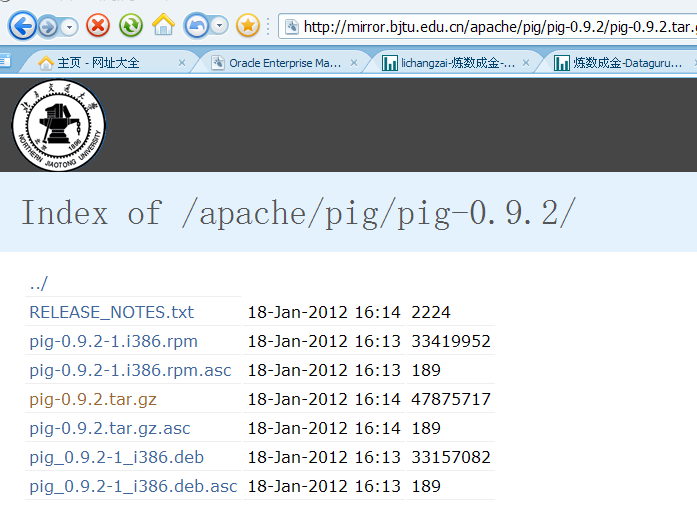Open the parent directory ../ link
Image resolution: width=697 pixels, height=507 pixels.
point(39,283)
